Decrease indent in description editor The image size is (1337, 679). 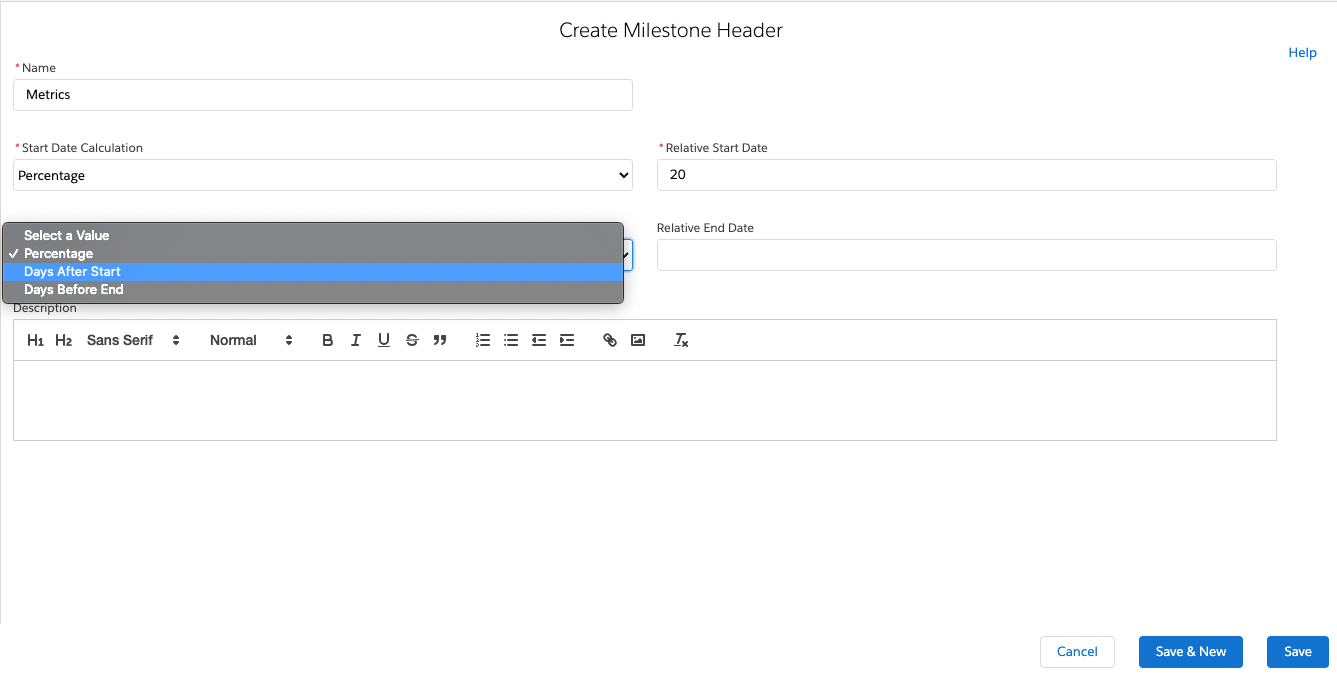click(539, 340)
